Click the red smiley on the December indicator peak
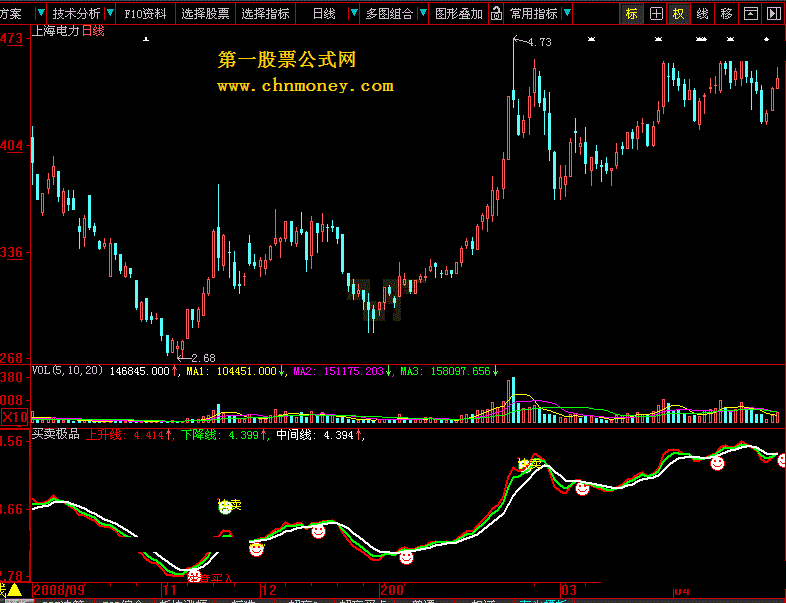This screenshot has width=786, height=603. click(318, 531)
